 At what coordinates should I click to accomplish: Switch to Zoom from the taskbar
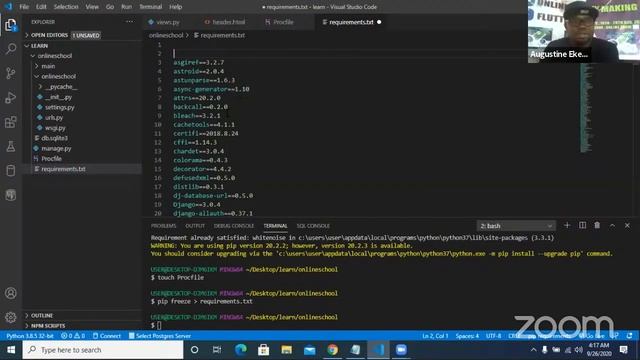(x=402, y=350)
